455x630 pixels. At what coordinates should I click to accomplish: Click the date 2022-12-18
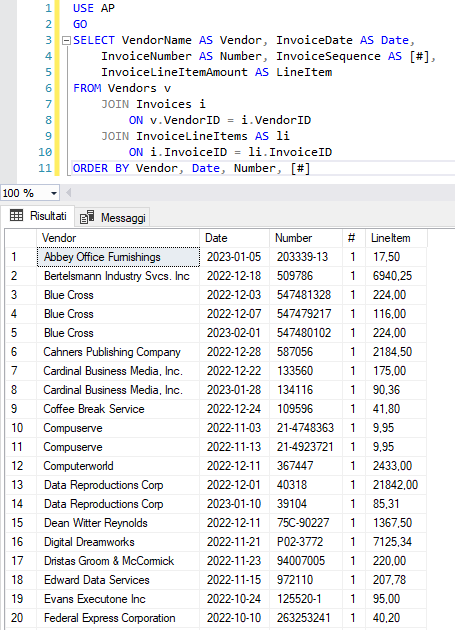234,276
